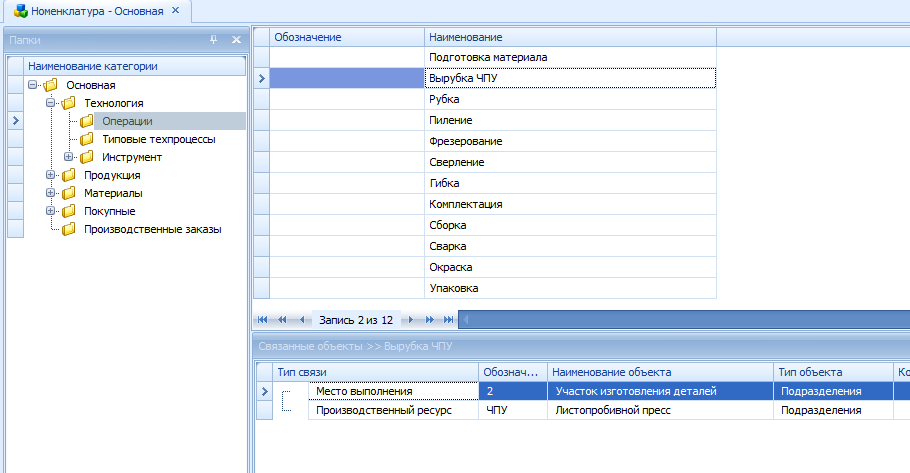Image resolution: width=910 pixels, height=473 pixels.
Task: Sort by Обозначение column header
Action: (x=347, y=37)
